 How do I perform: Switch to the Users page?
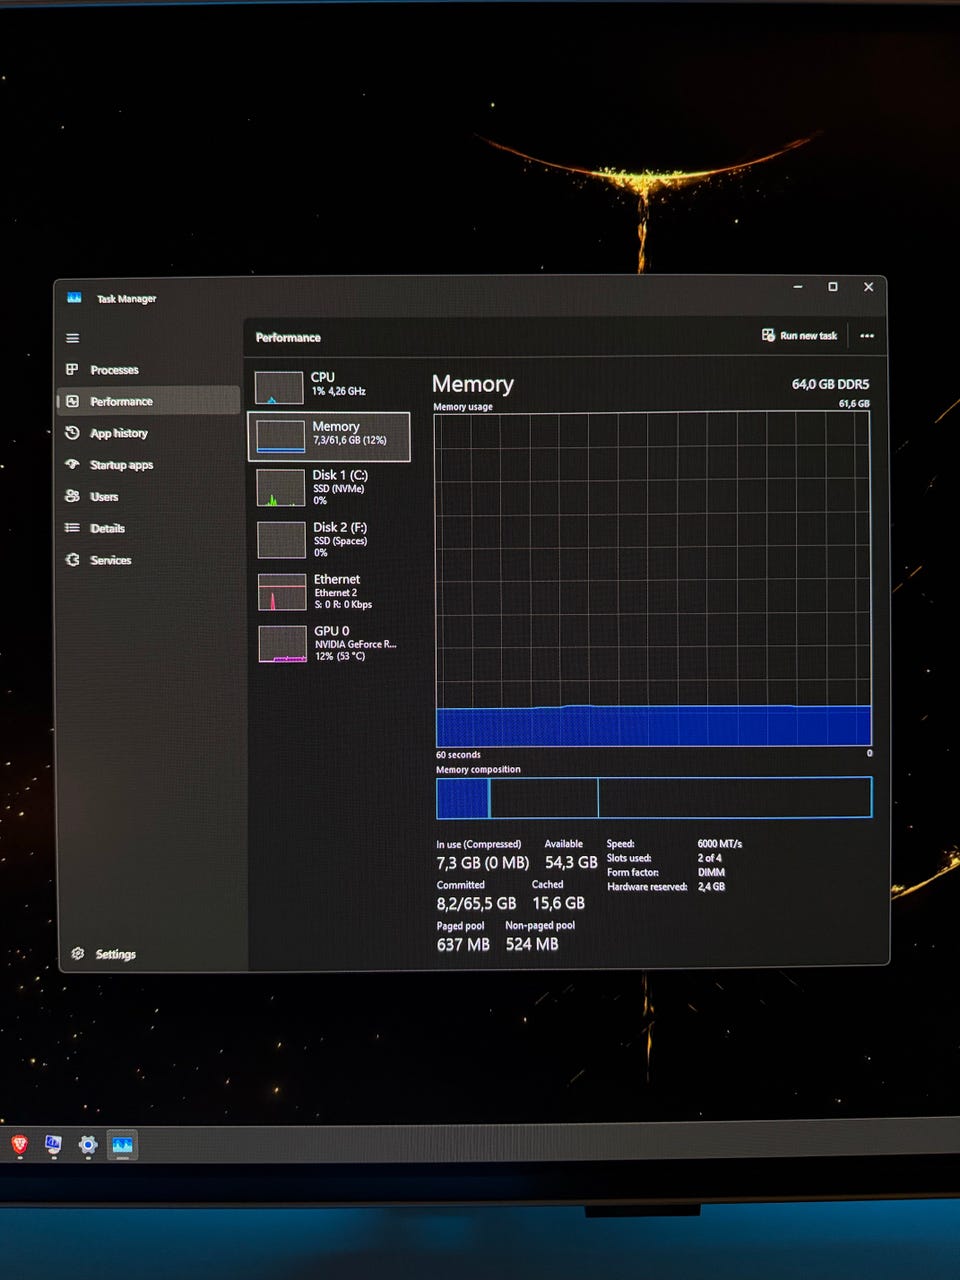coord(148,497)
